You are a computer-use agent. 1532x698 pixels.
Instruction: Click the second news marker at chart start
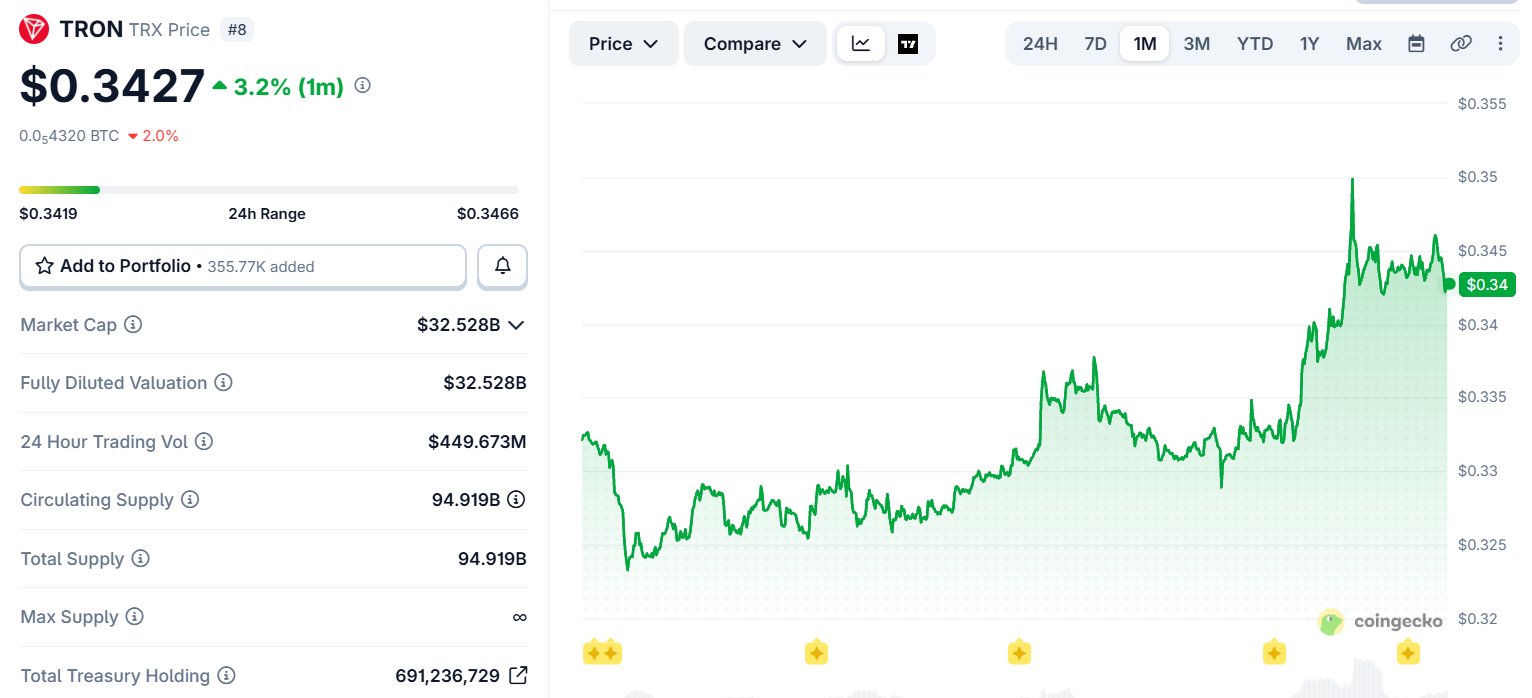click(x=611, y=654)
